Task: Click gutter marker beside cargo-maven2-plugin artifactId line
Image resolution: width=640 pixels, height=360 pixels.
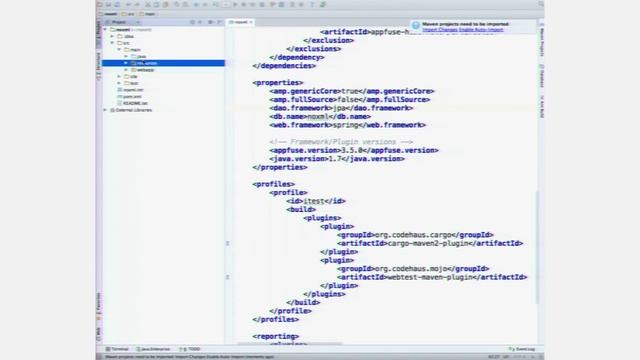Action: [x=227, y=244]
